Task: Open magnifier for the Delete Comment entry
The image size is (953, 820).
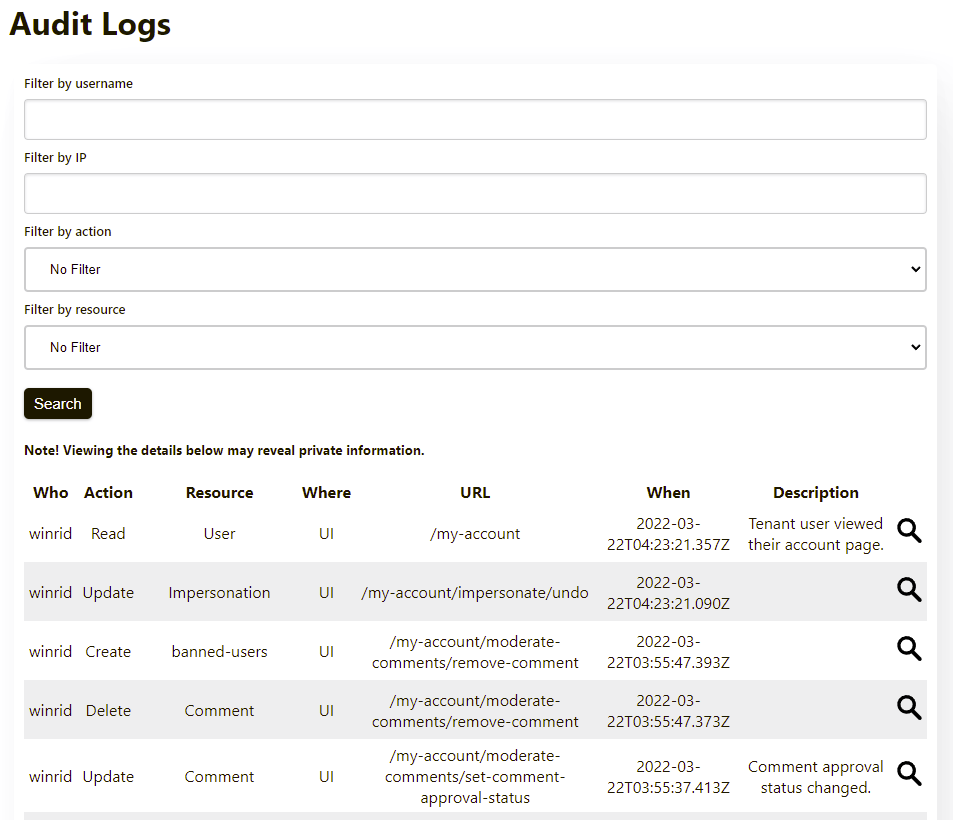Action: pyautogui.click(x=908, y=709)
